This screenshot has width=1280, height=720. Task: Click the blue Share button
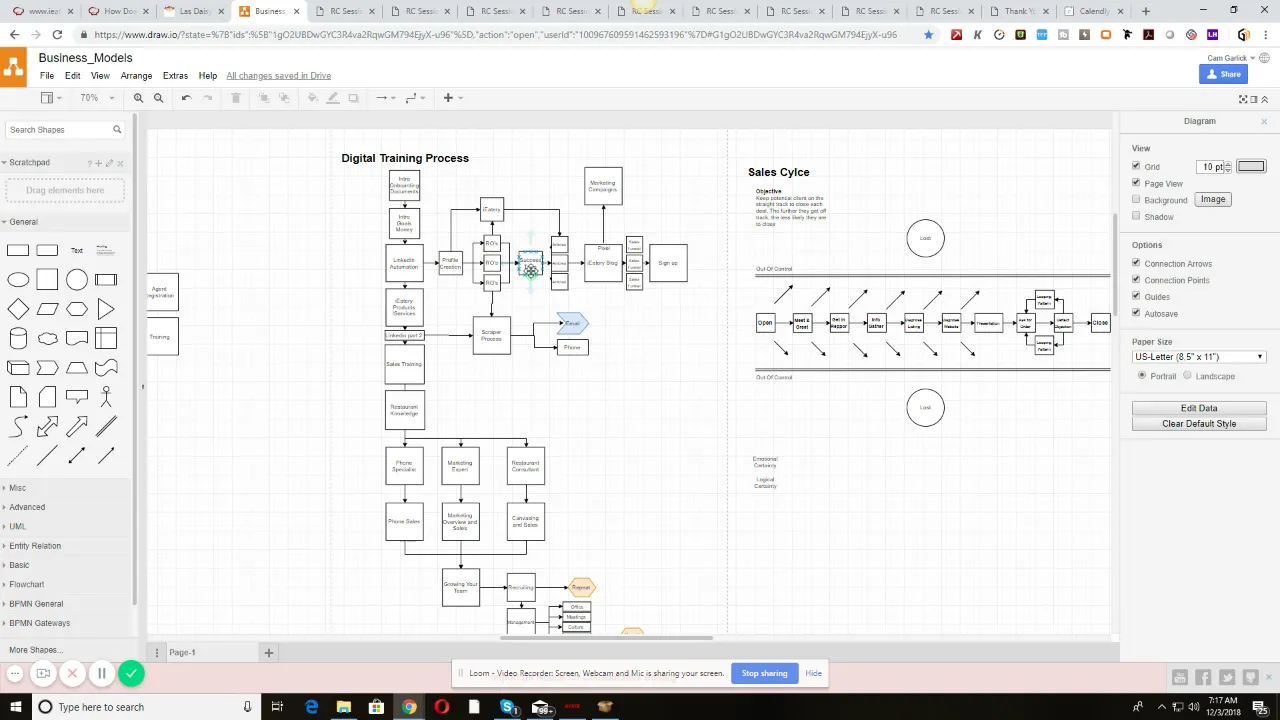(1224, 74)
